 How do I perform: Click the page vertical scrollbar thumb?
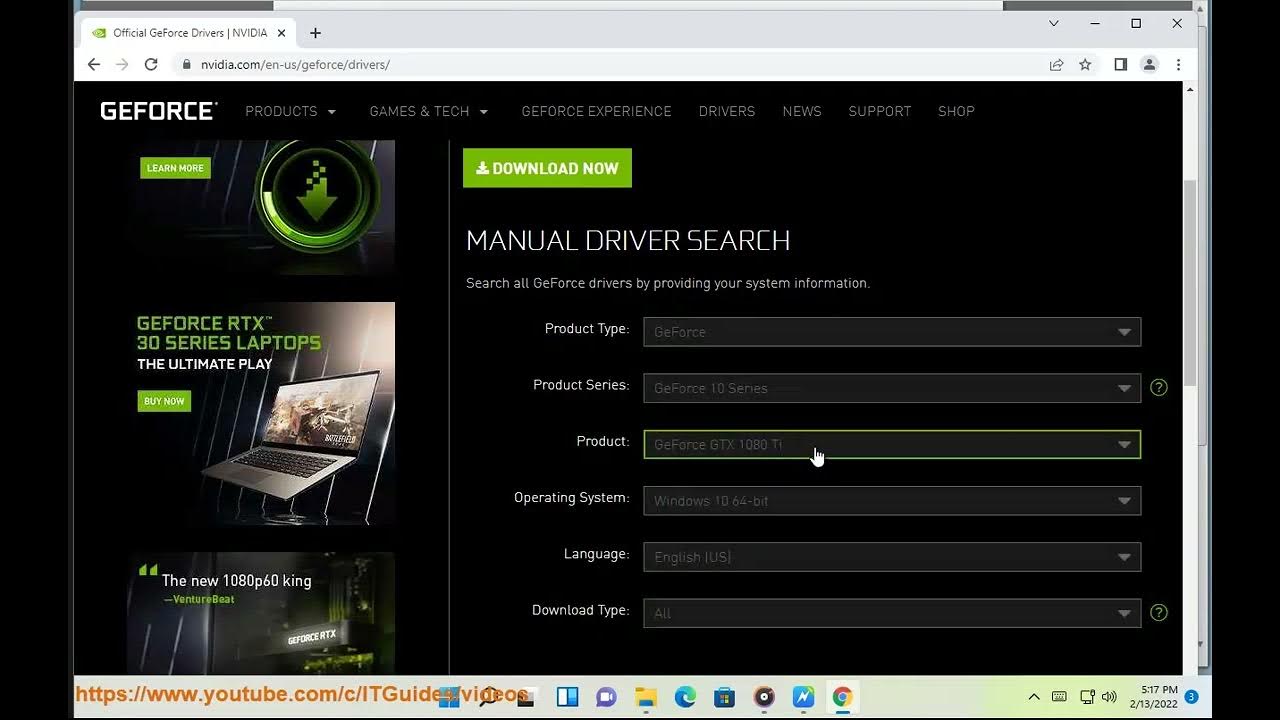pyautogui.click(x=1189, y=283)
